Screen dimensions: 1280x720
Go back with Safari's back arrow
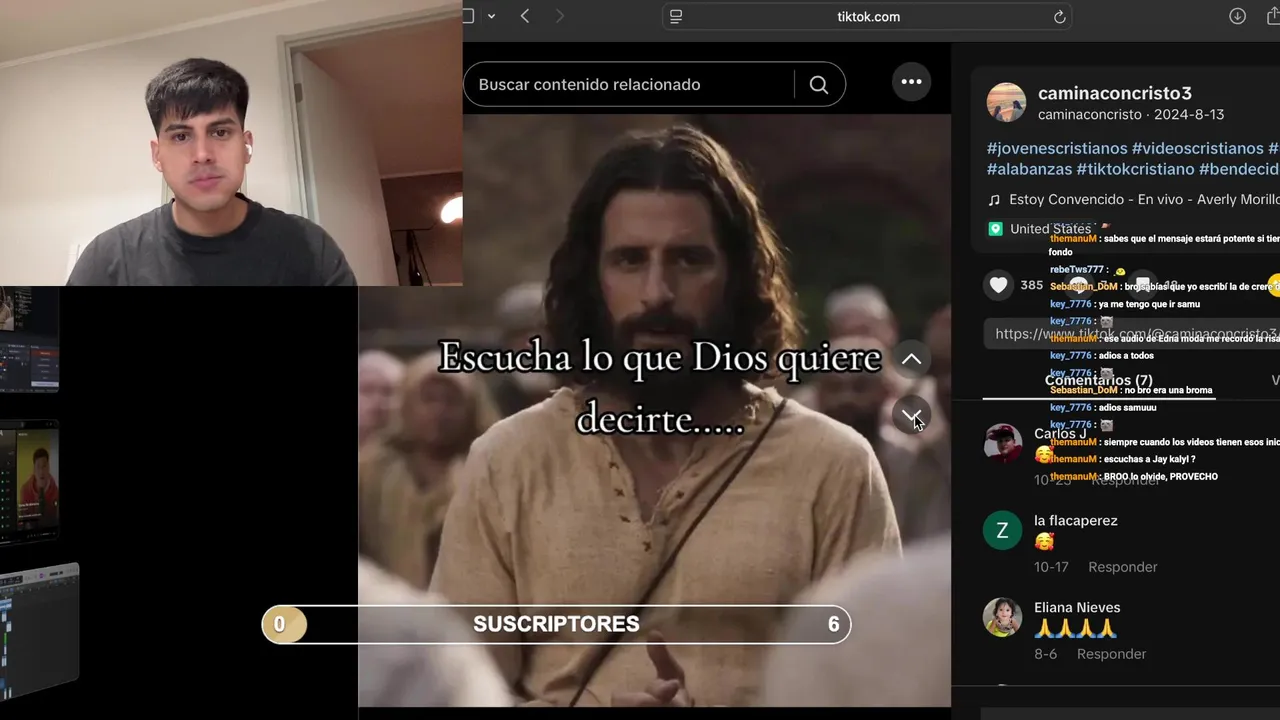click(x=525, y=16)
